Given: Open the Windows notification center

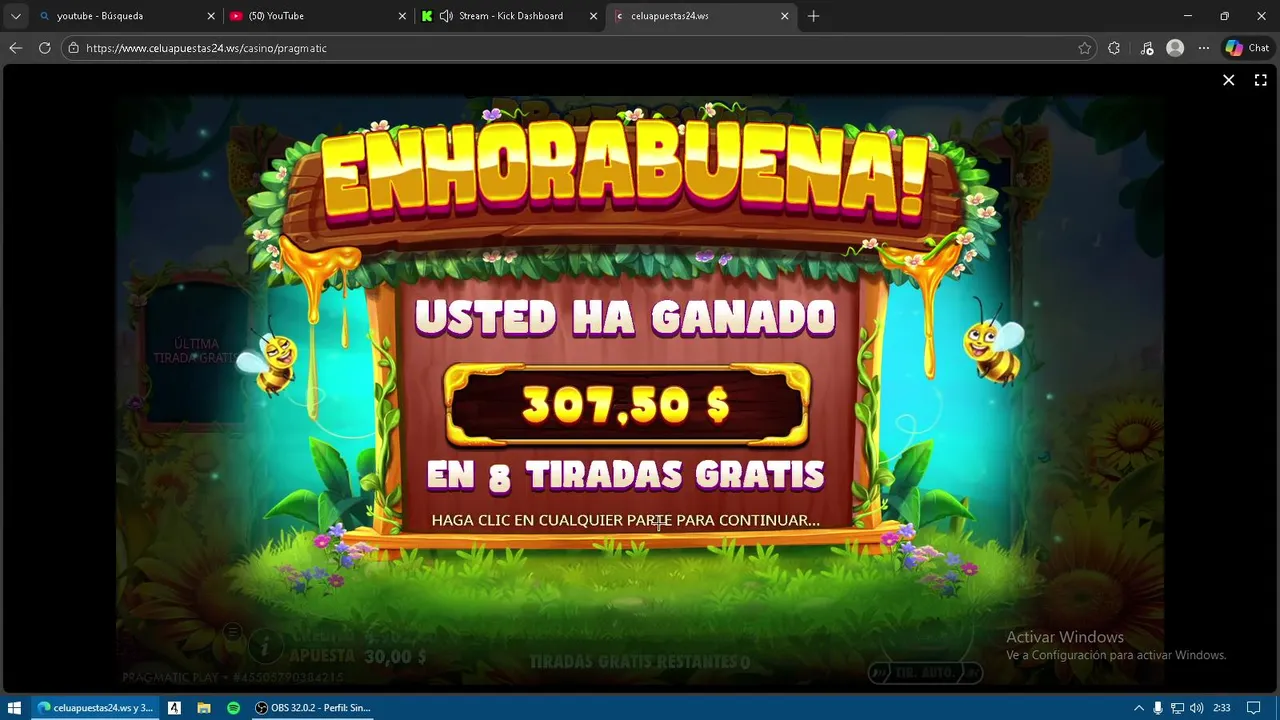Looking at the screenshot, I should point(1254,707).
